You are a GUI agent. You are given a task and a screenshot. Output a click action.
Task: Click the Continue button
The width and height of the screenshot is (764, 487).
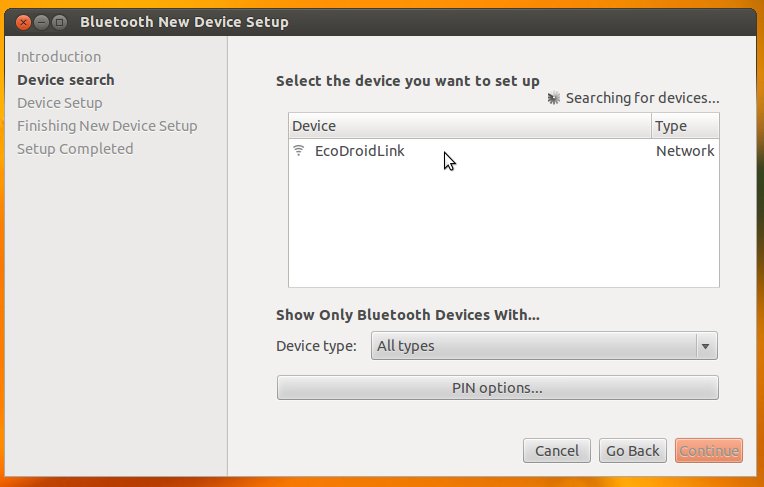tap(708, 451)
